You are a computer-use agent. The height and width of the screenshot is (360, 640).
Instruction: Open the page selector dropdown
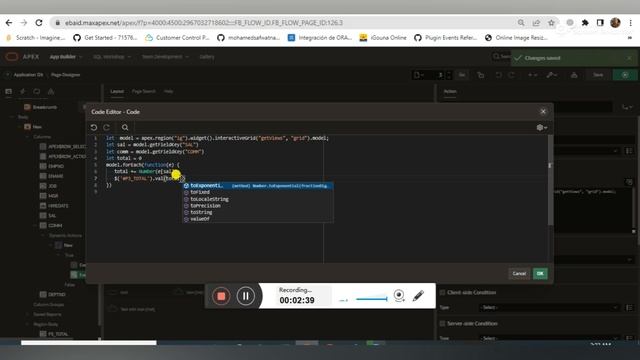point(418,75)
